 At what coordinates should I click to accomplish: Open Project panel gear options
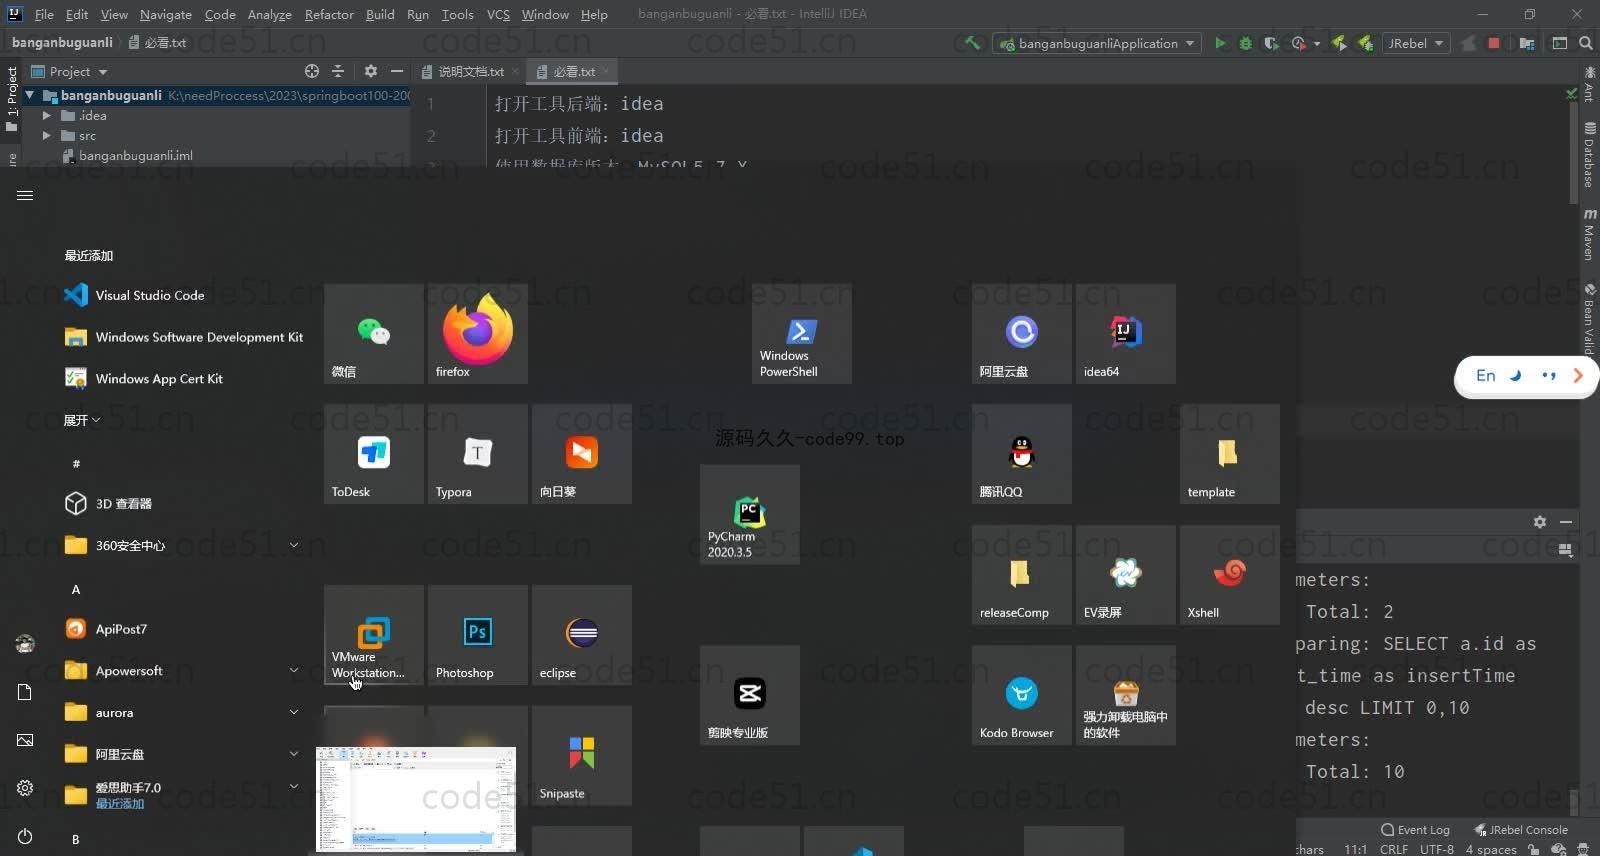pyautogui.click(x=371, y=71)
